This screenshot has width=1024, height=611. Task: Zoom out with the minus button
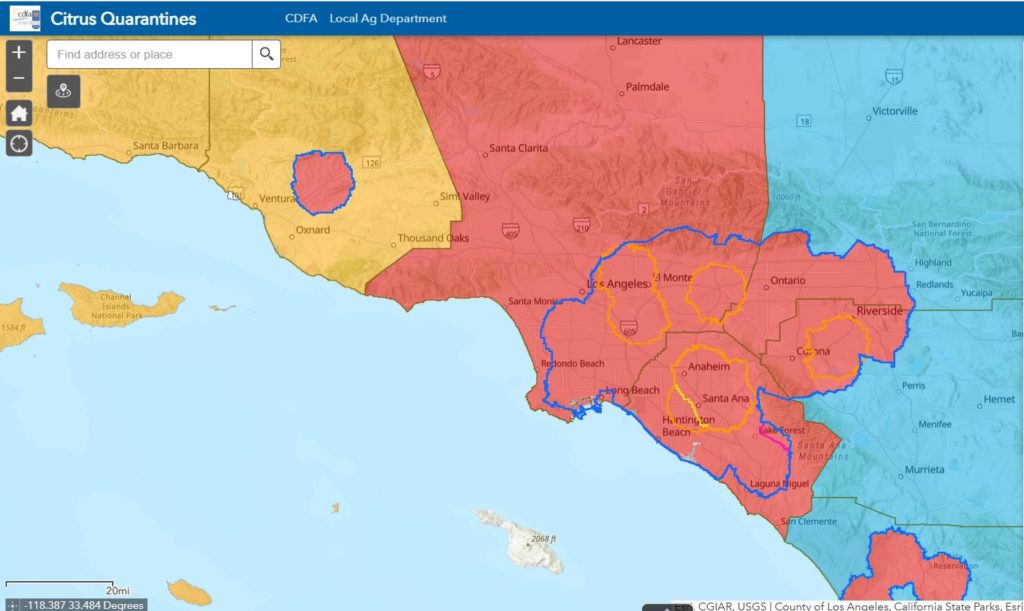[19, 79]
